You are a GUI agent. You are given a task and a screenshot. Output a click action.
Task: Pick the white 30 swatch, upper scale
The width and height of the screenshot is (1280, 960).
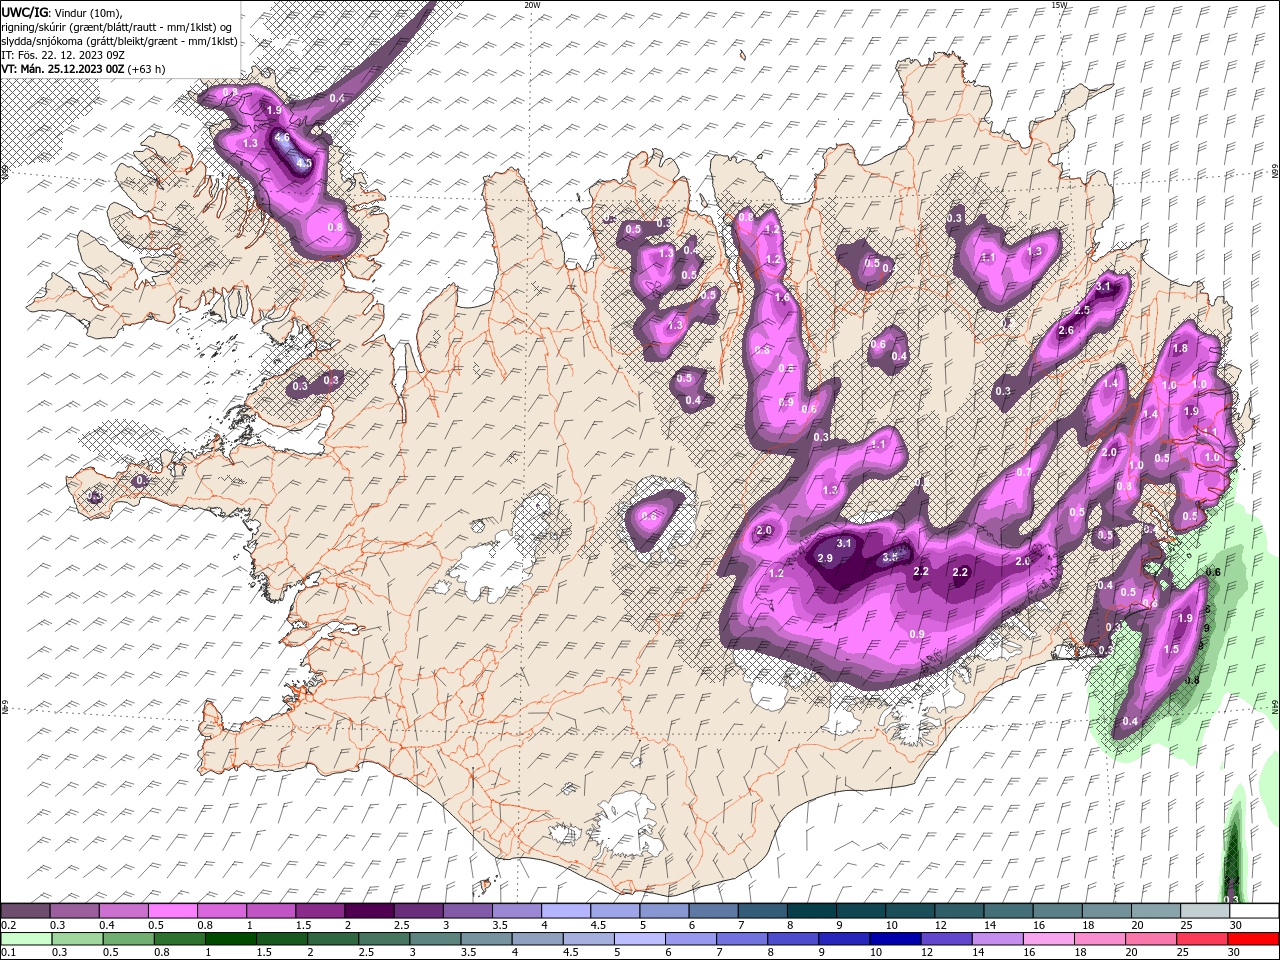point(1254,911)
